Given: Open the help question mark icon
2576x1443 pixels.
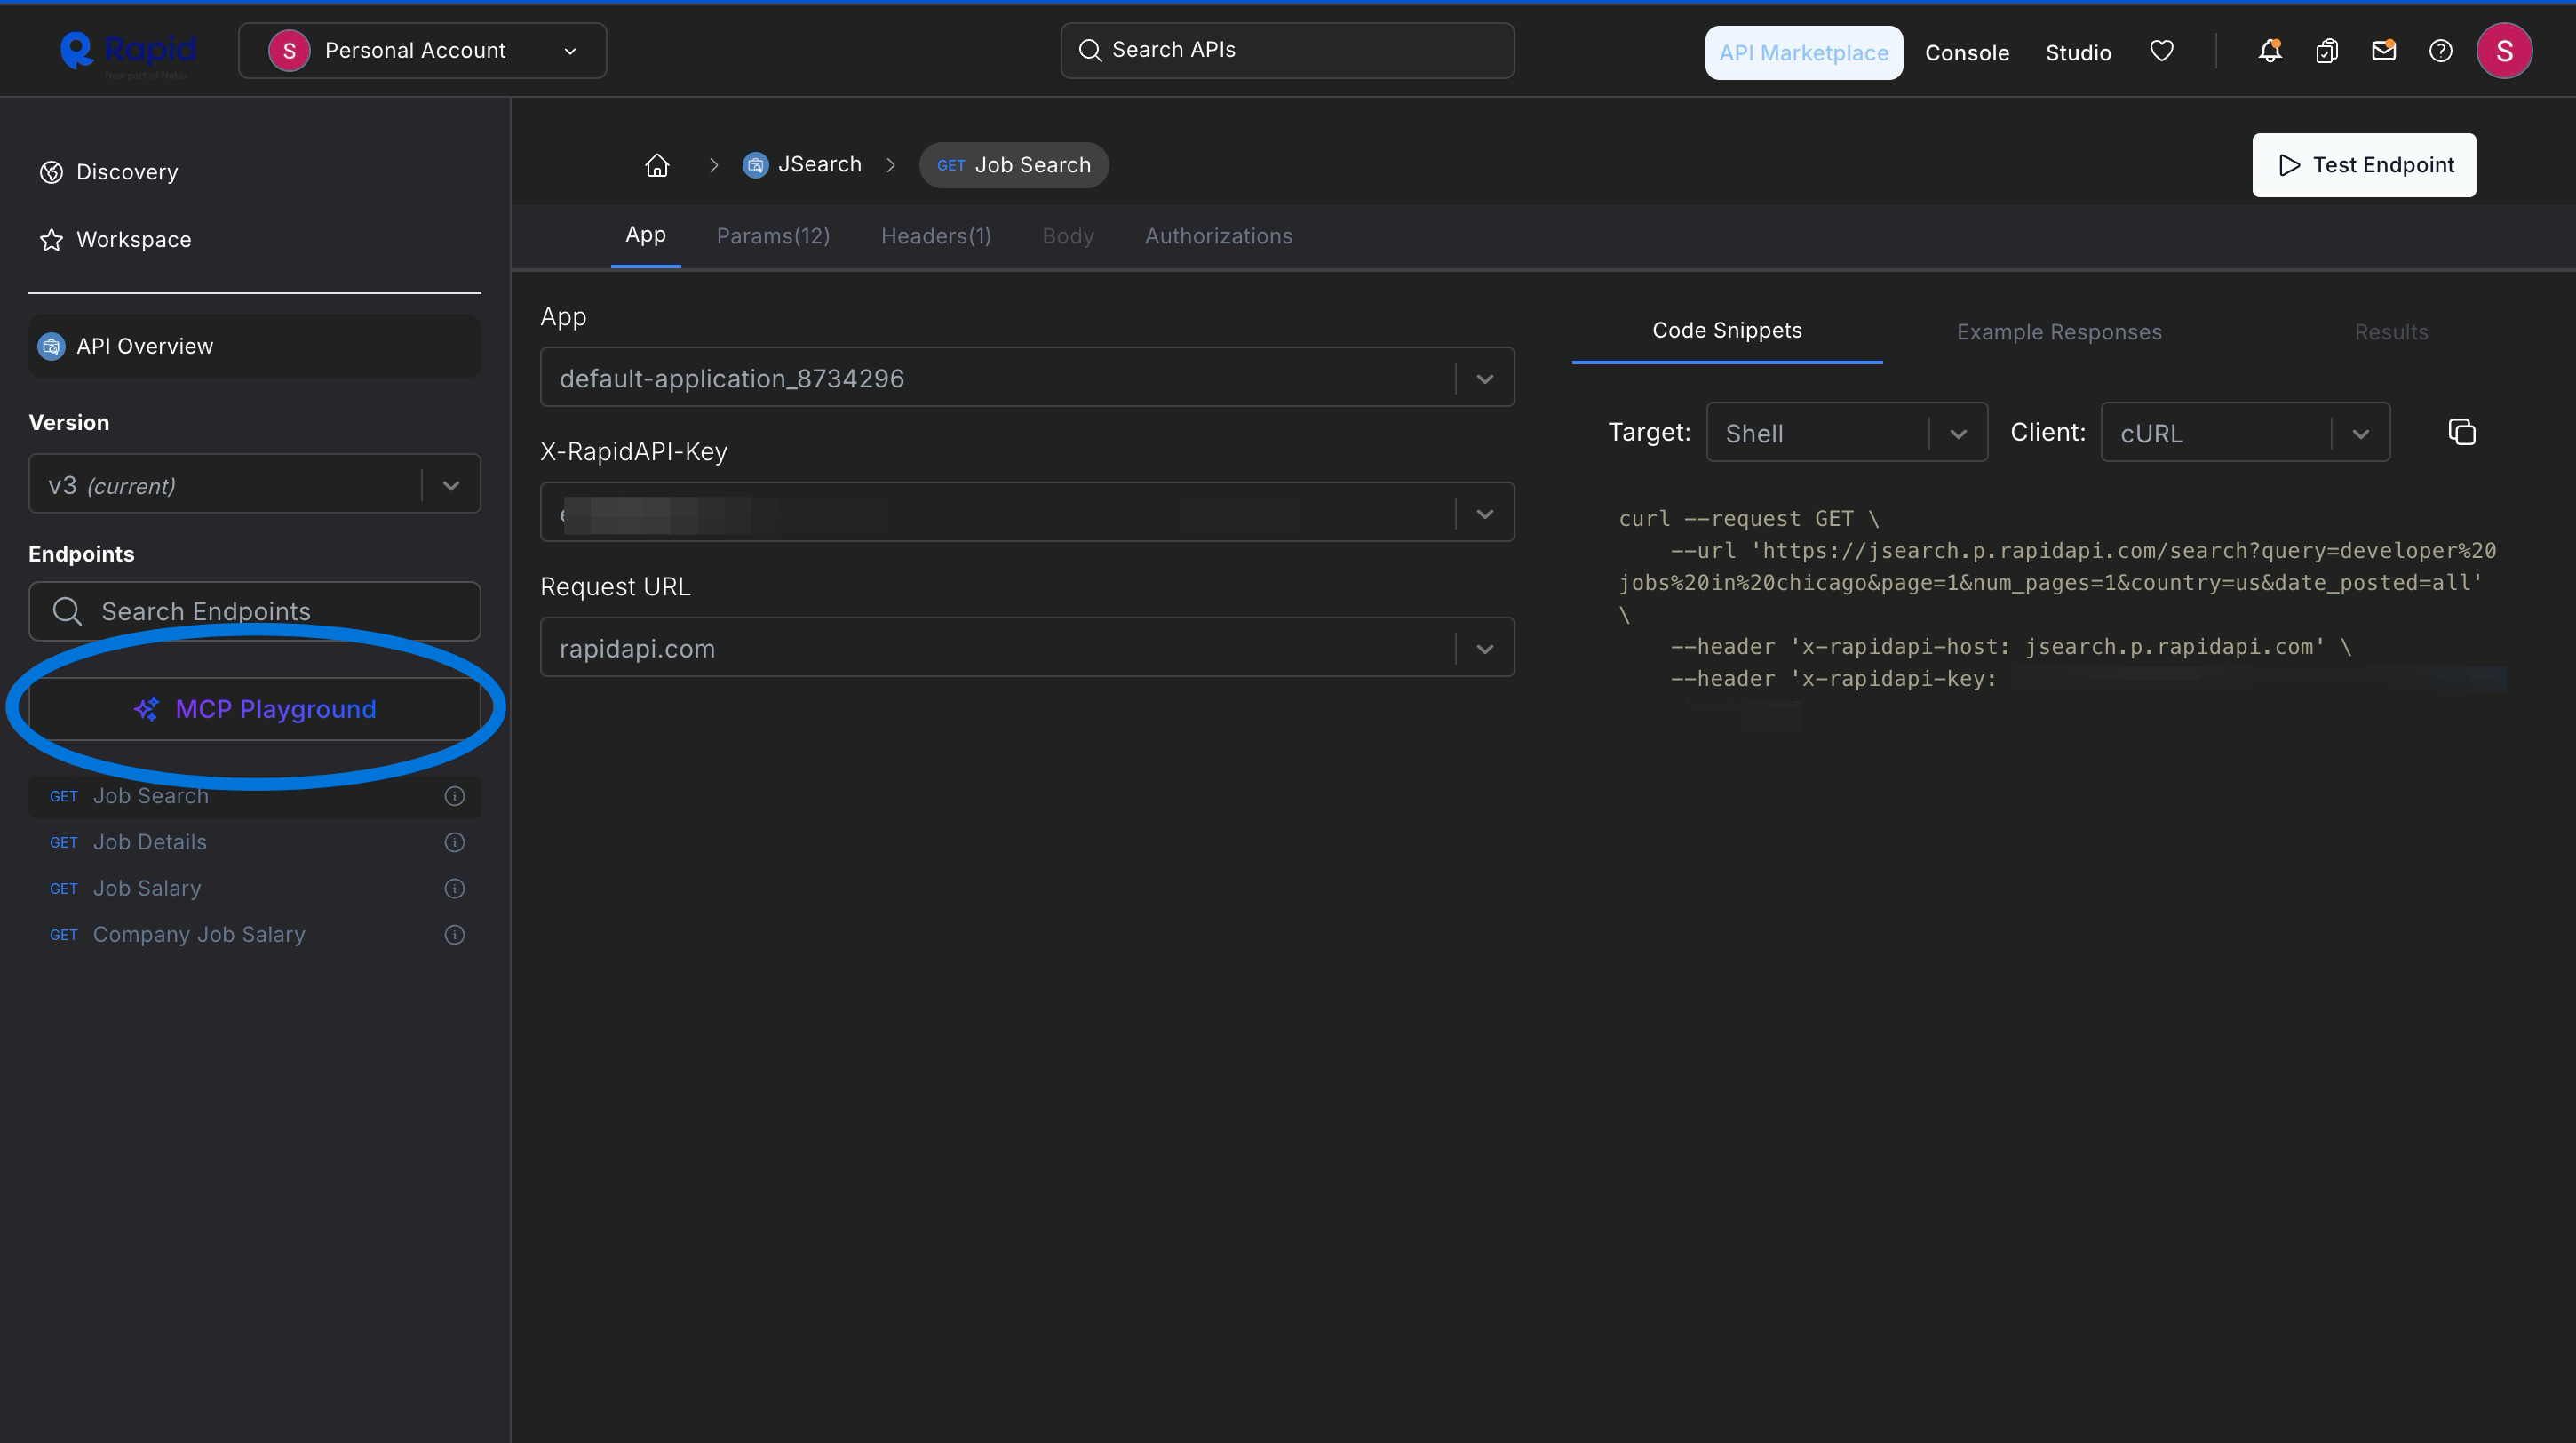Looking at the screenshot, I should pyautogui.click(x=2440, y=51).
